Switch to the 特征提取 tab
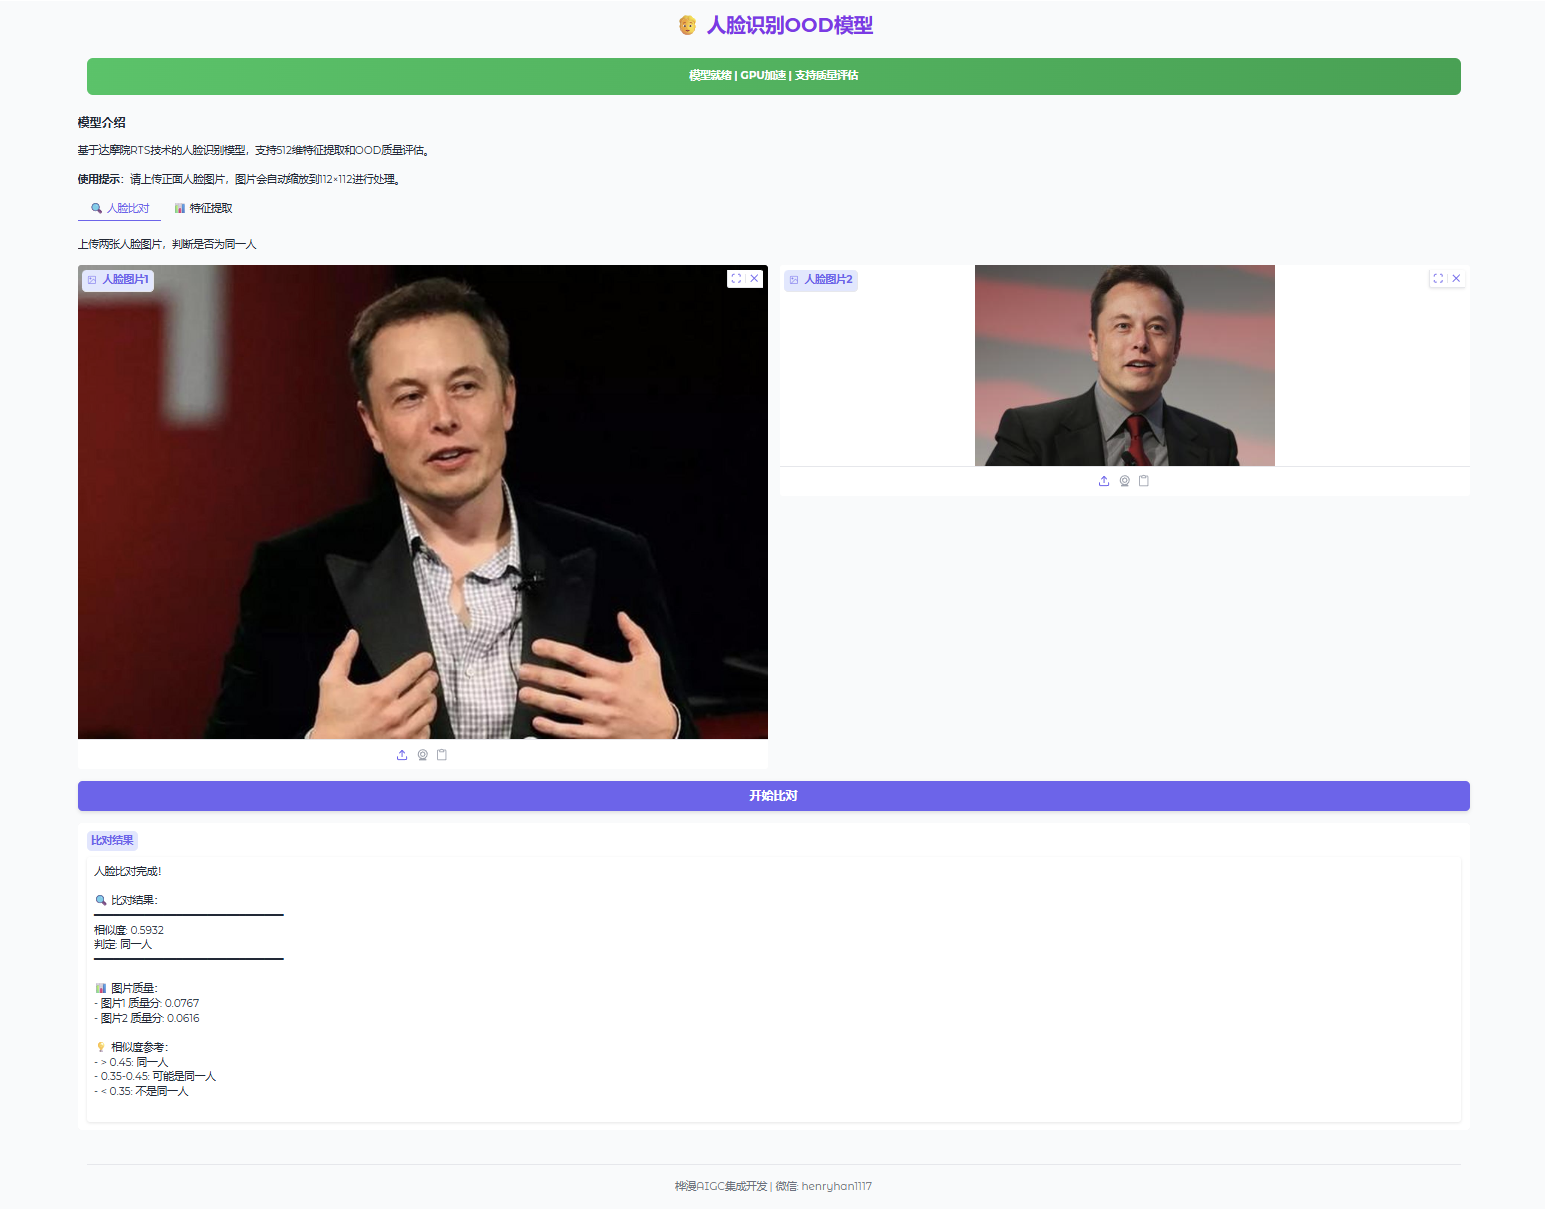 pos(203,208)
